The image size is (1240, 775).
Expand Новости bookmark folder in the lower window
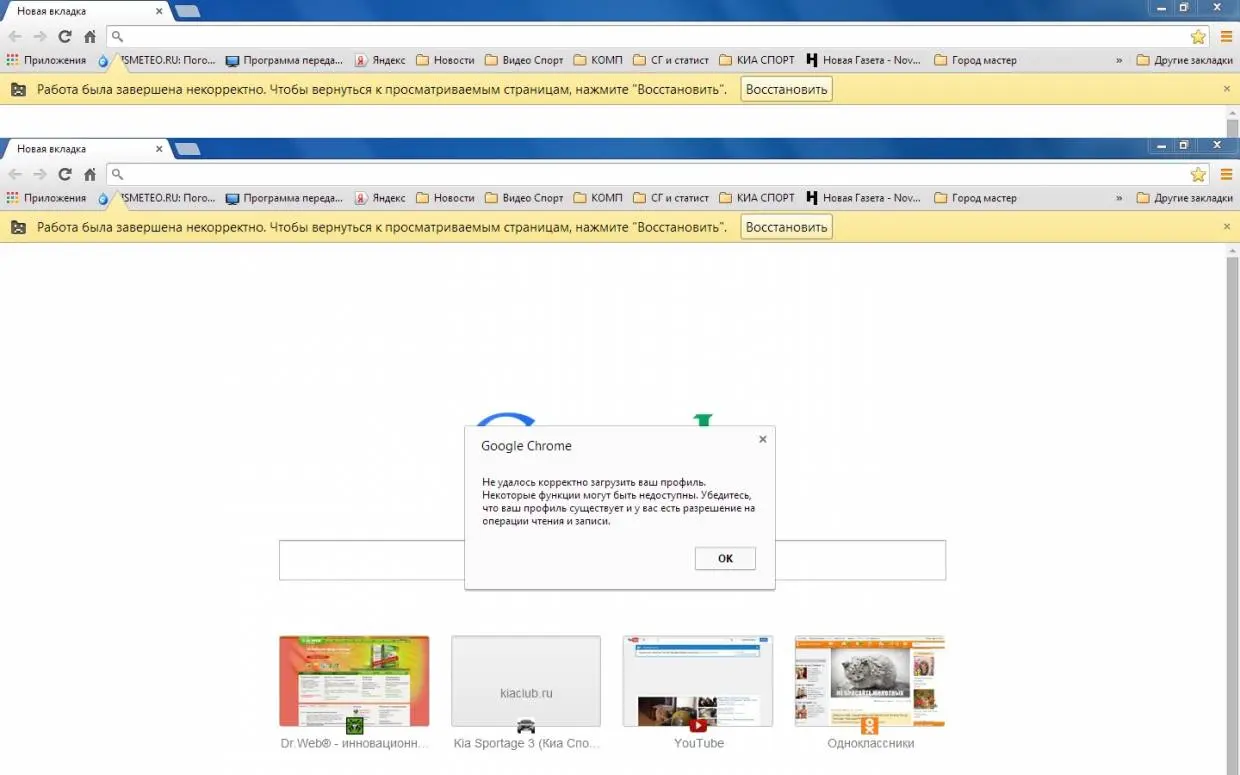(x=445, y=198)
